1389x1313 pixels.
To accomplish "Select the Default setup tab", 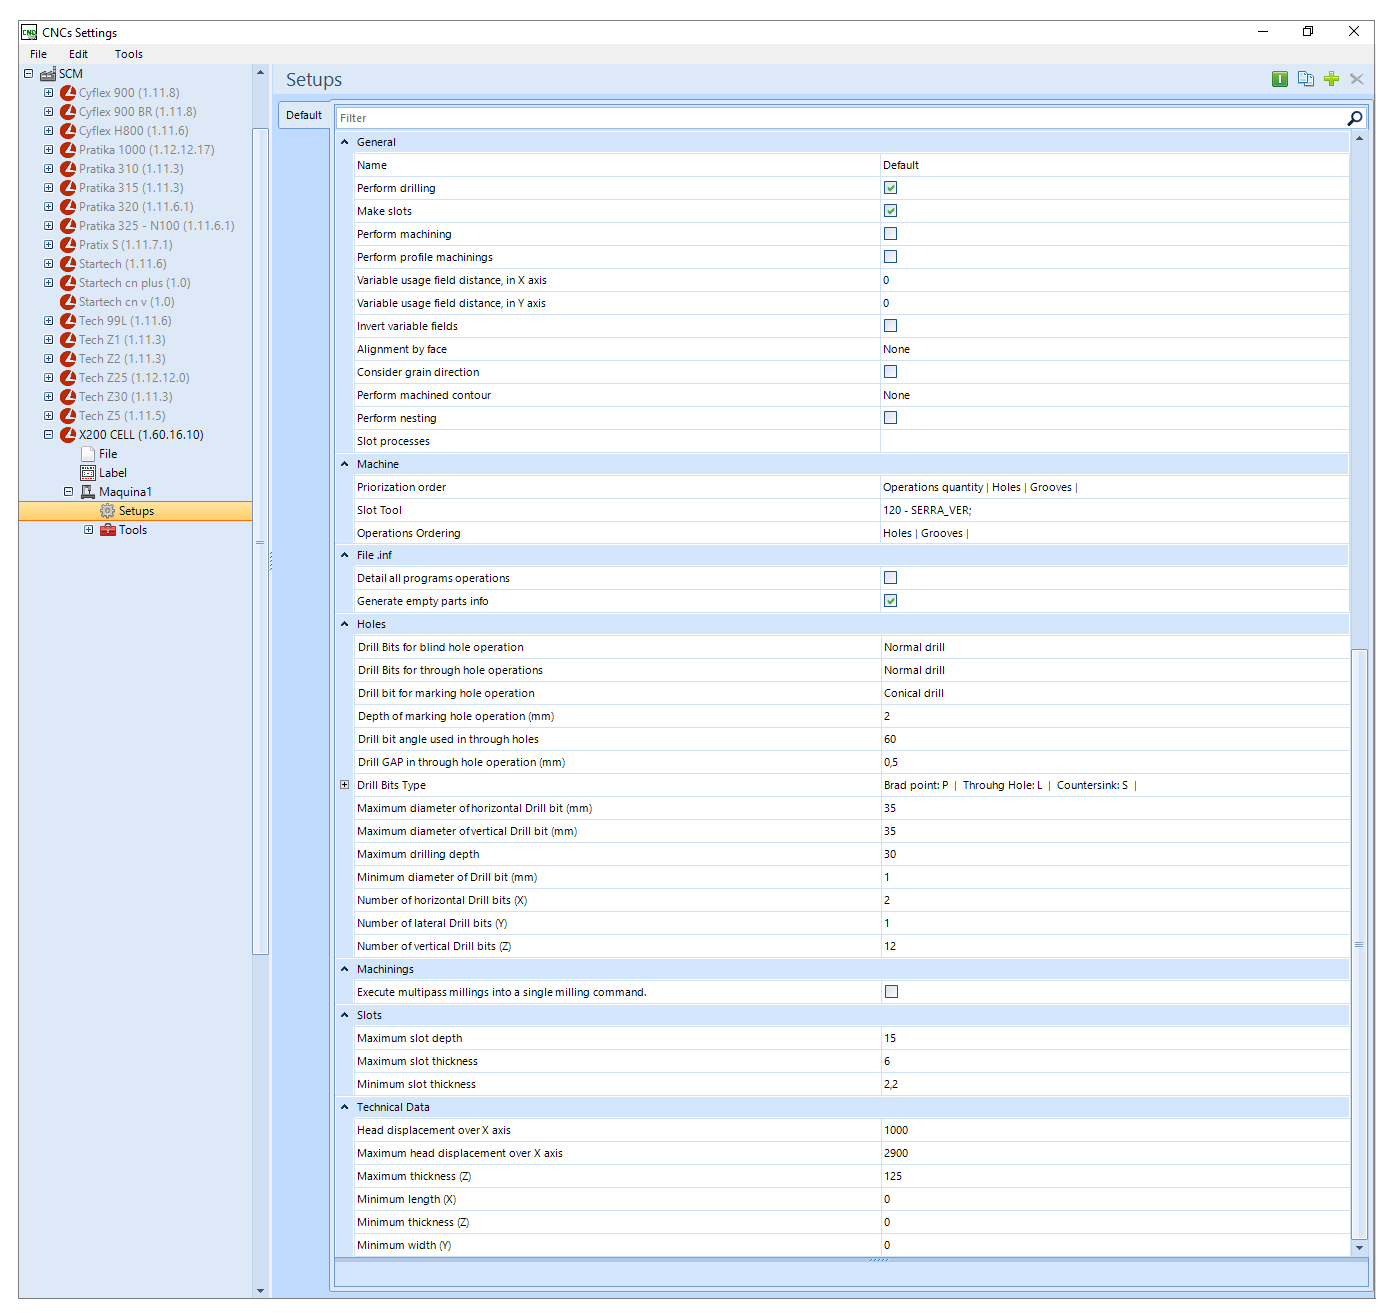I will point(304,115).
